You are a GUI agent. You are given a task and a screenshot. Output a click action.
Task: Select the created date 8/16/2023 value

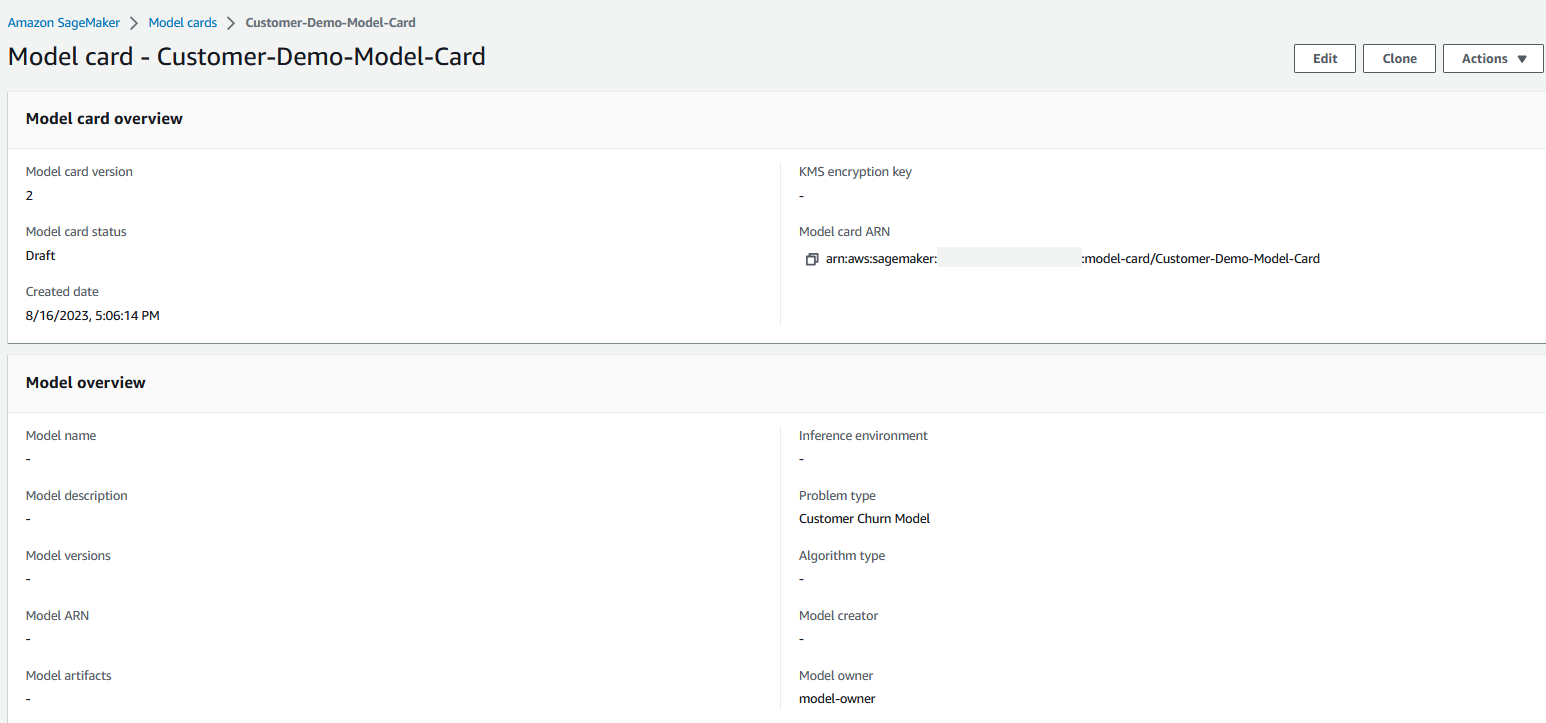93,316
